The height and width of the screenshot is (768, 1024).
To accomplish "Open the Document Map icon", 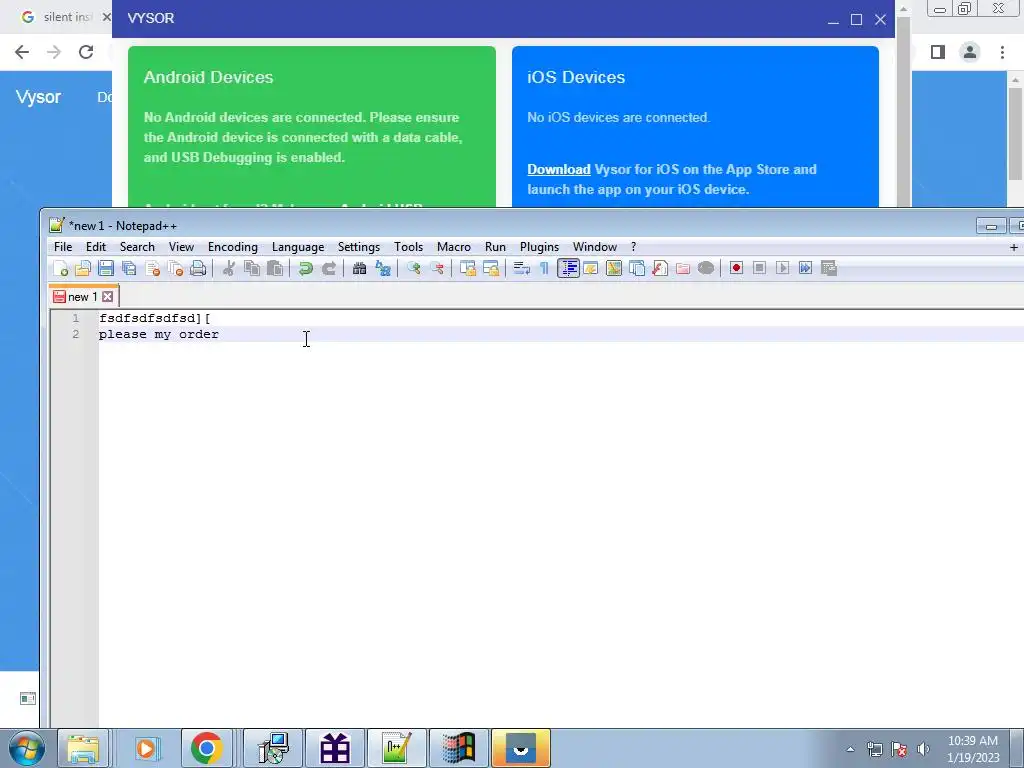I will 614,268.
